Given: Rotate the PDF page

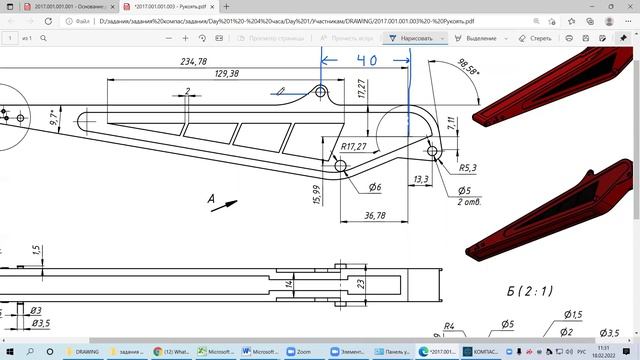Looking at the screenshot, I should [202, 38].
